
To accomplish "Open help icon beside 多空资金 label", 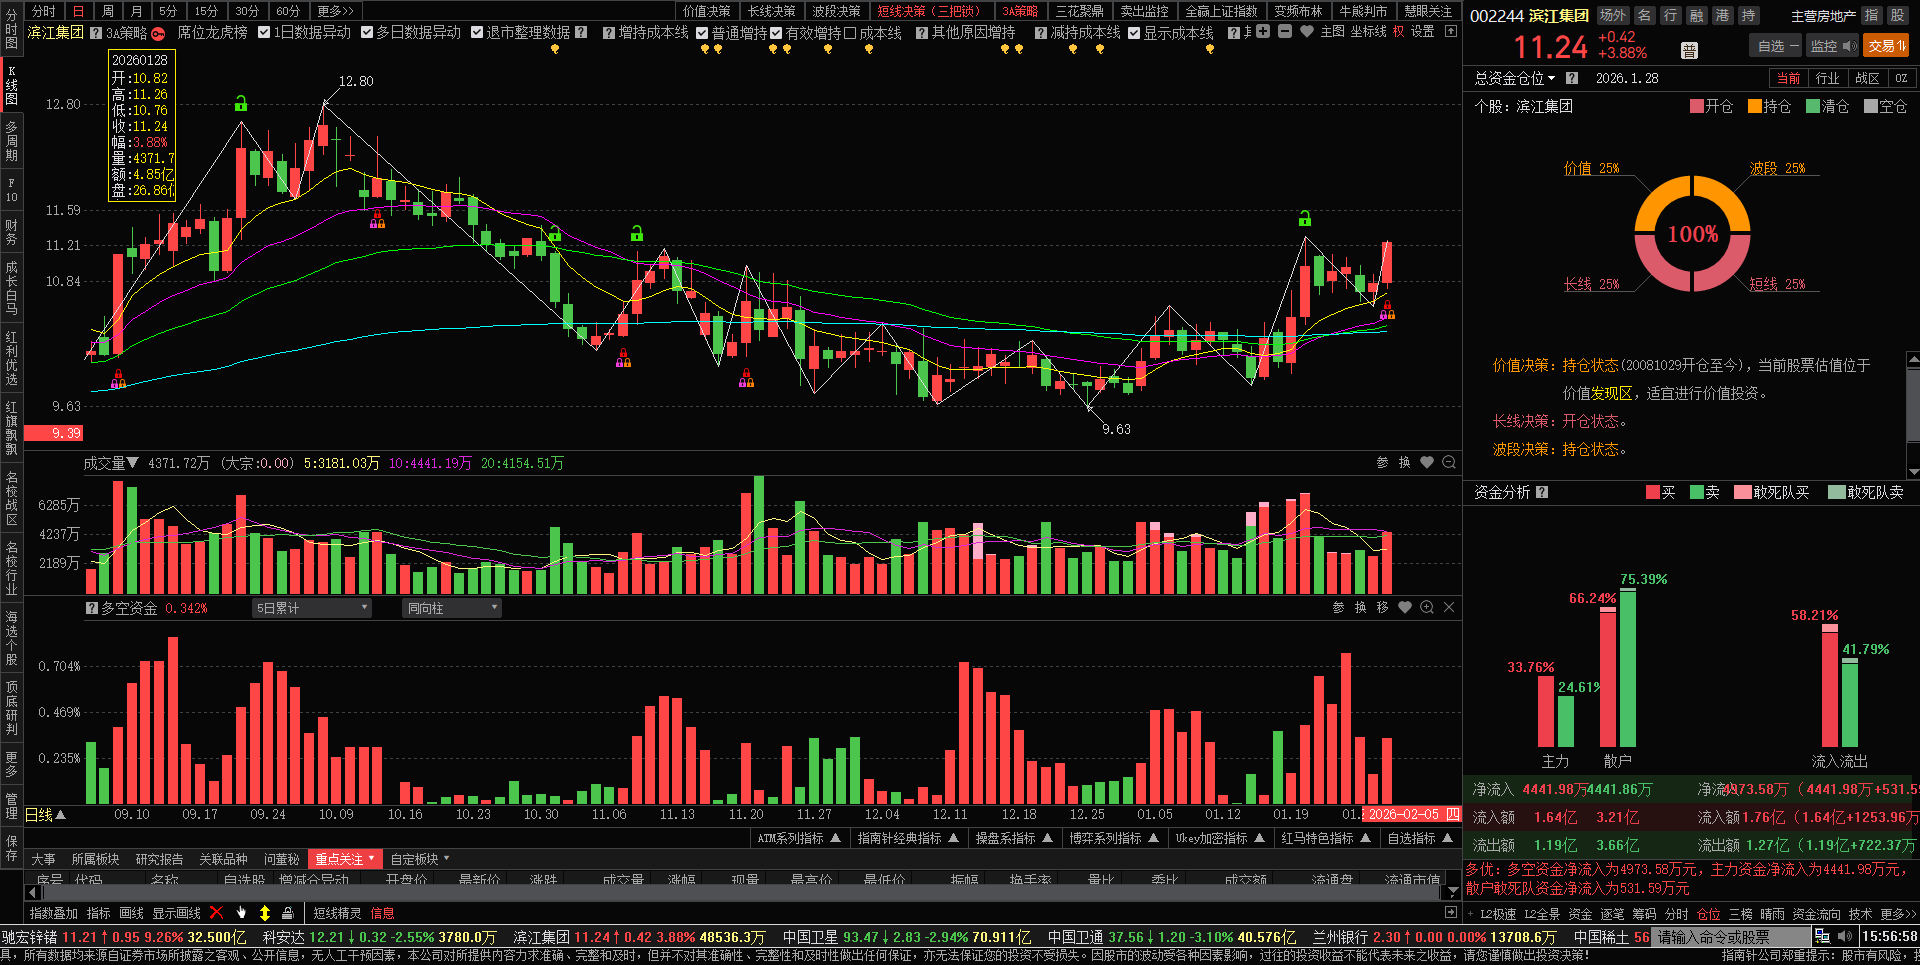I will 92,608.
